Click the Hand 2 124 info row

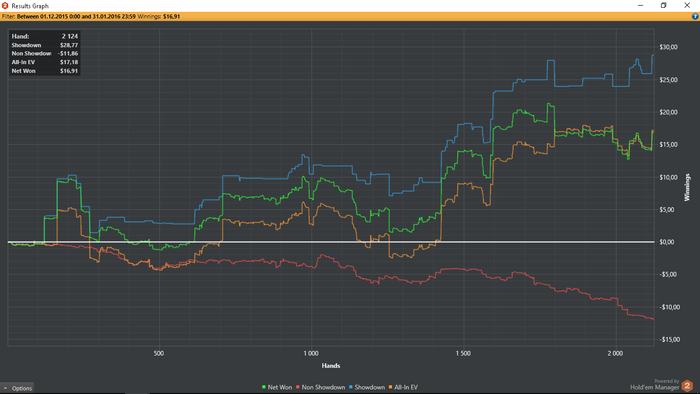click(45, 36)
